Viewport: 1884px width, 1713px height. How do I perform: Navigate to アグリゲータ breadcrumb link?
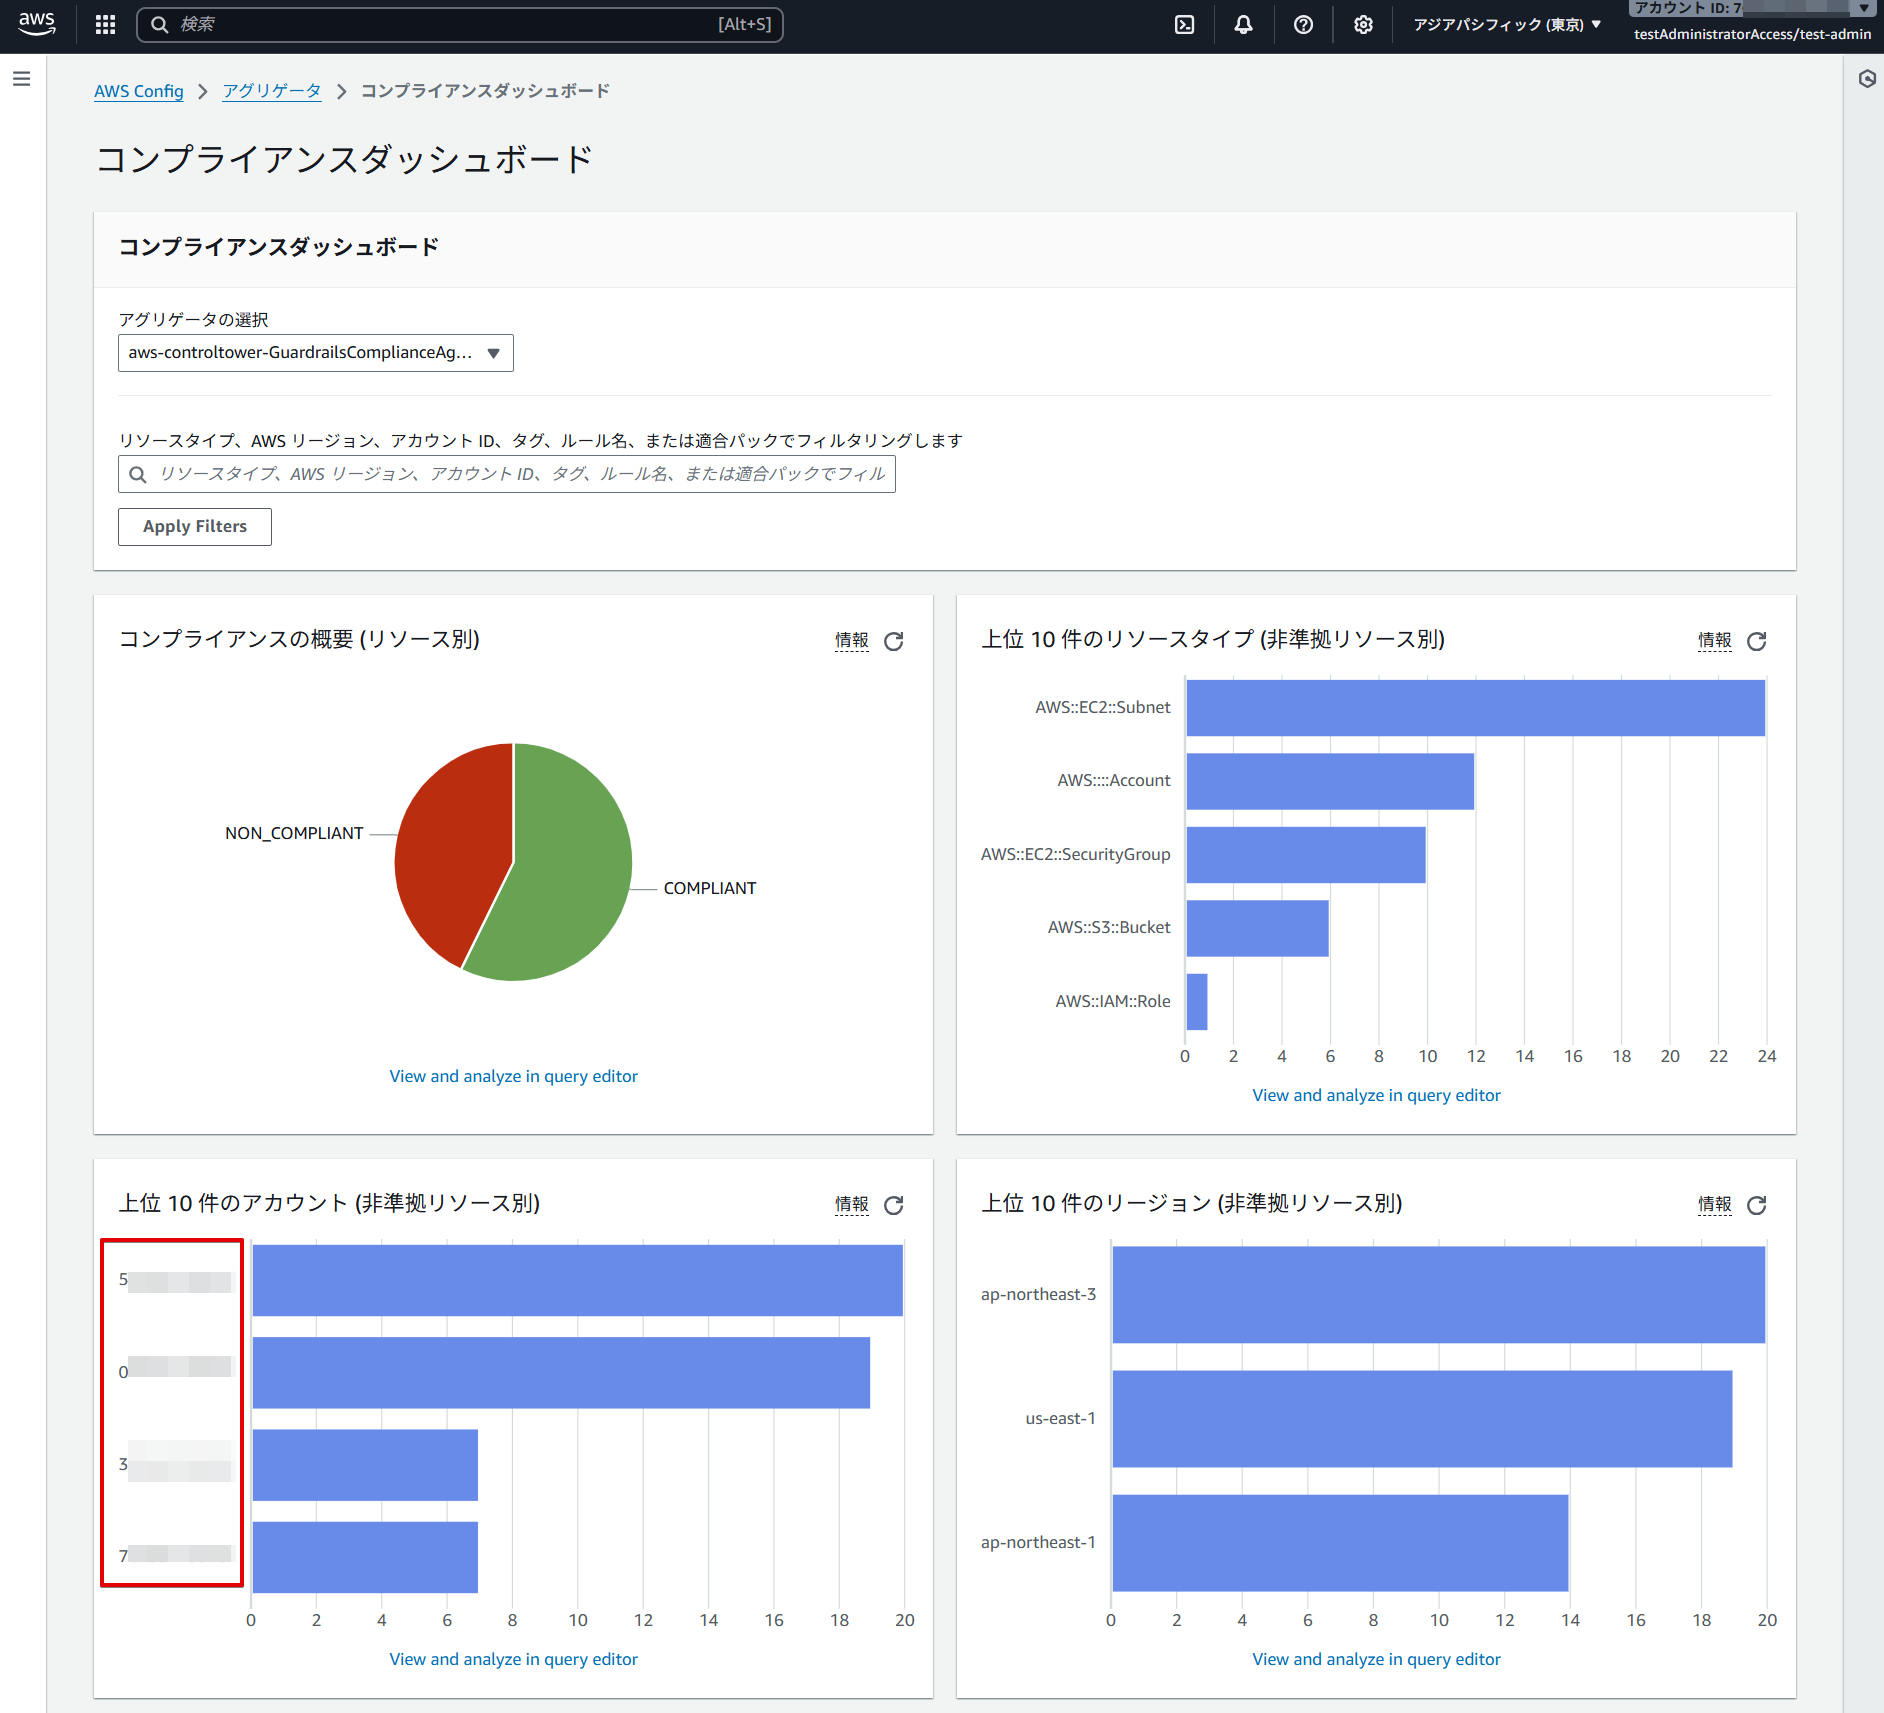click(271, 91)
